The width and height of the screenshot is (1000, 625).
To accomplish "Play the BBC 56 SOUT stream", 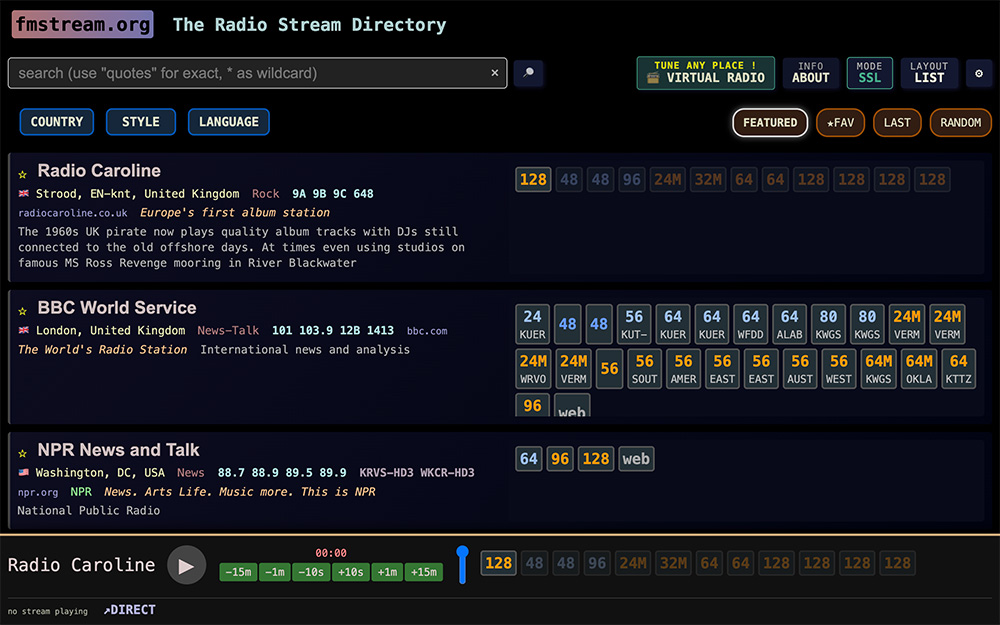I will pos(644,369).
